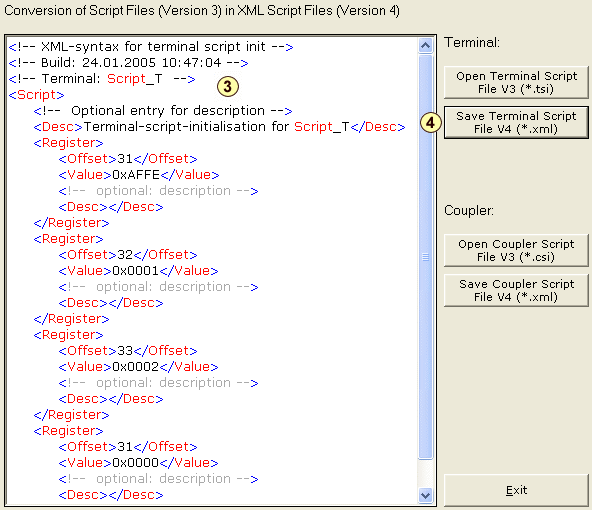
Task: Click the Exit button
Action: tap(516, 490)
